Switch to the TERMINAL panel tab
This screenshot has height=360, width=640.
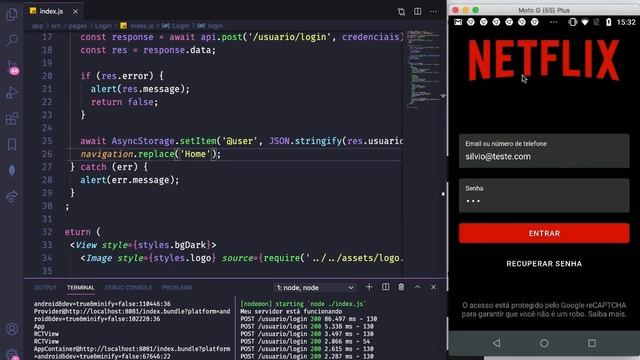point(80,288)
